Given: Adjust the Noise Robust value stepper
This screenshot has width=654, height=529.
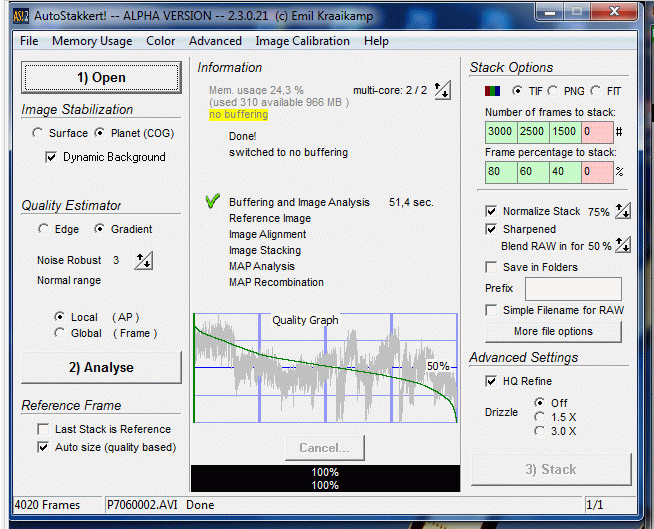Looking at the screenshot, I should pyautogui.click(x=144, y=261).
